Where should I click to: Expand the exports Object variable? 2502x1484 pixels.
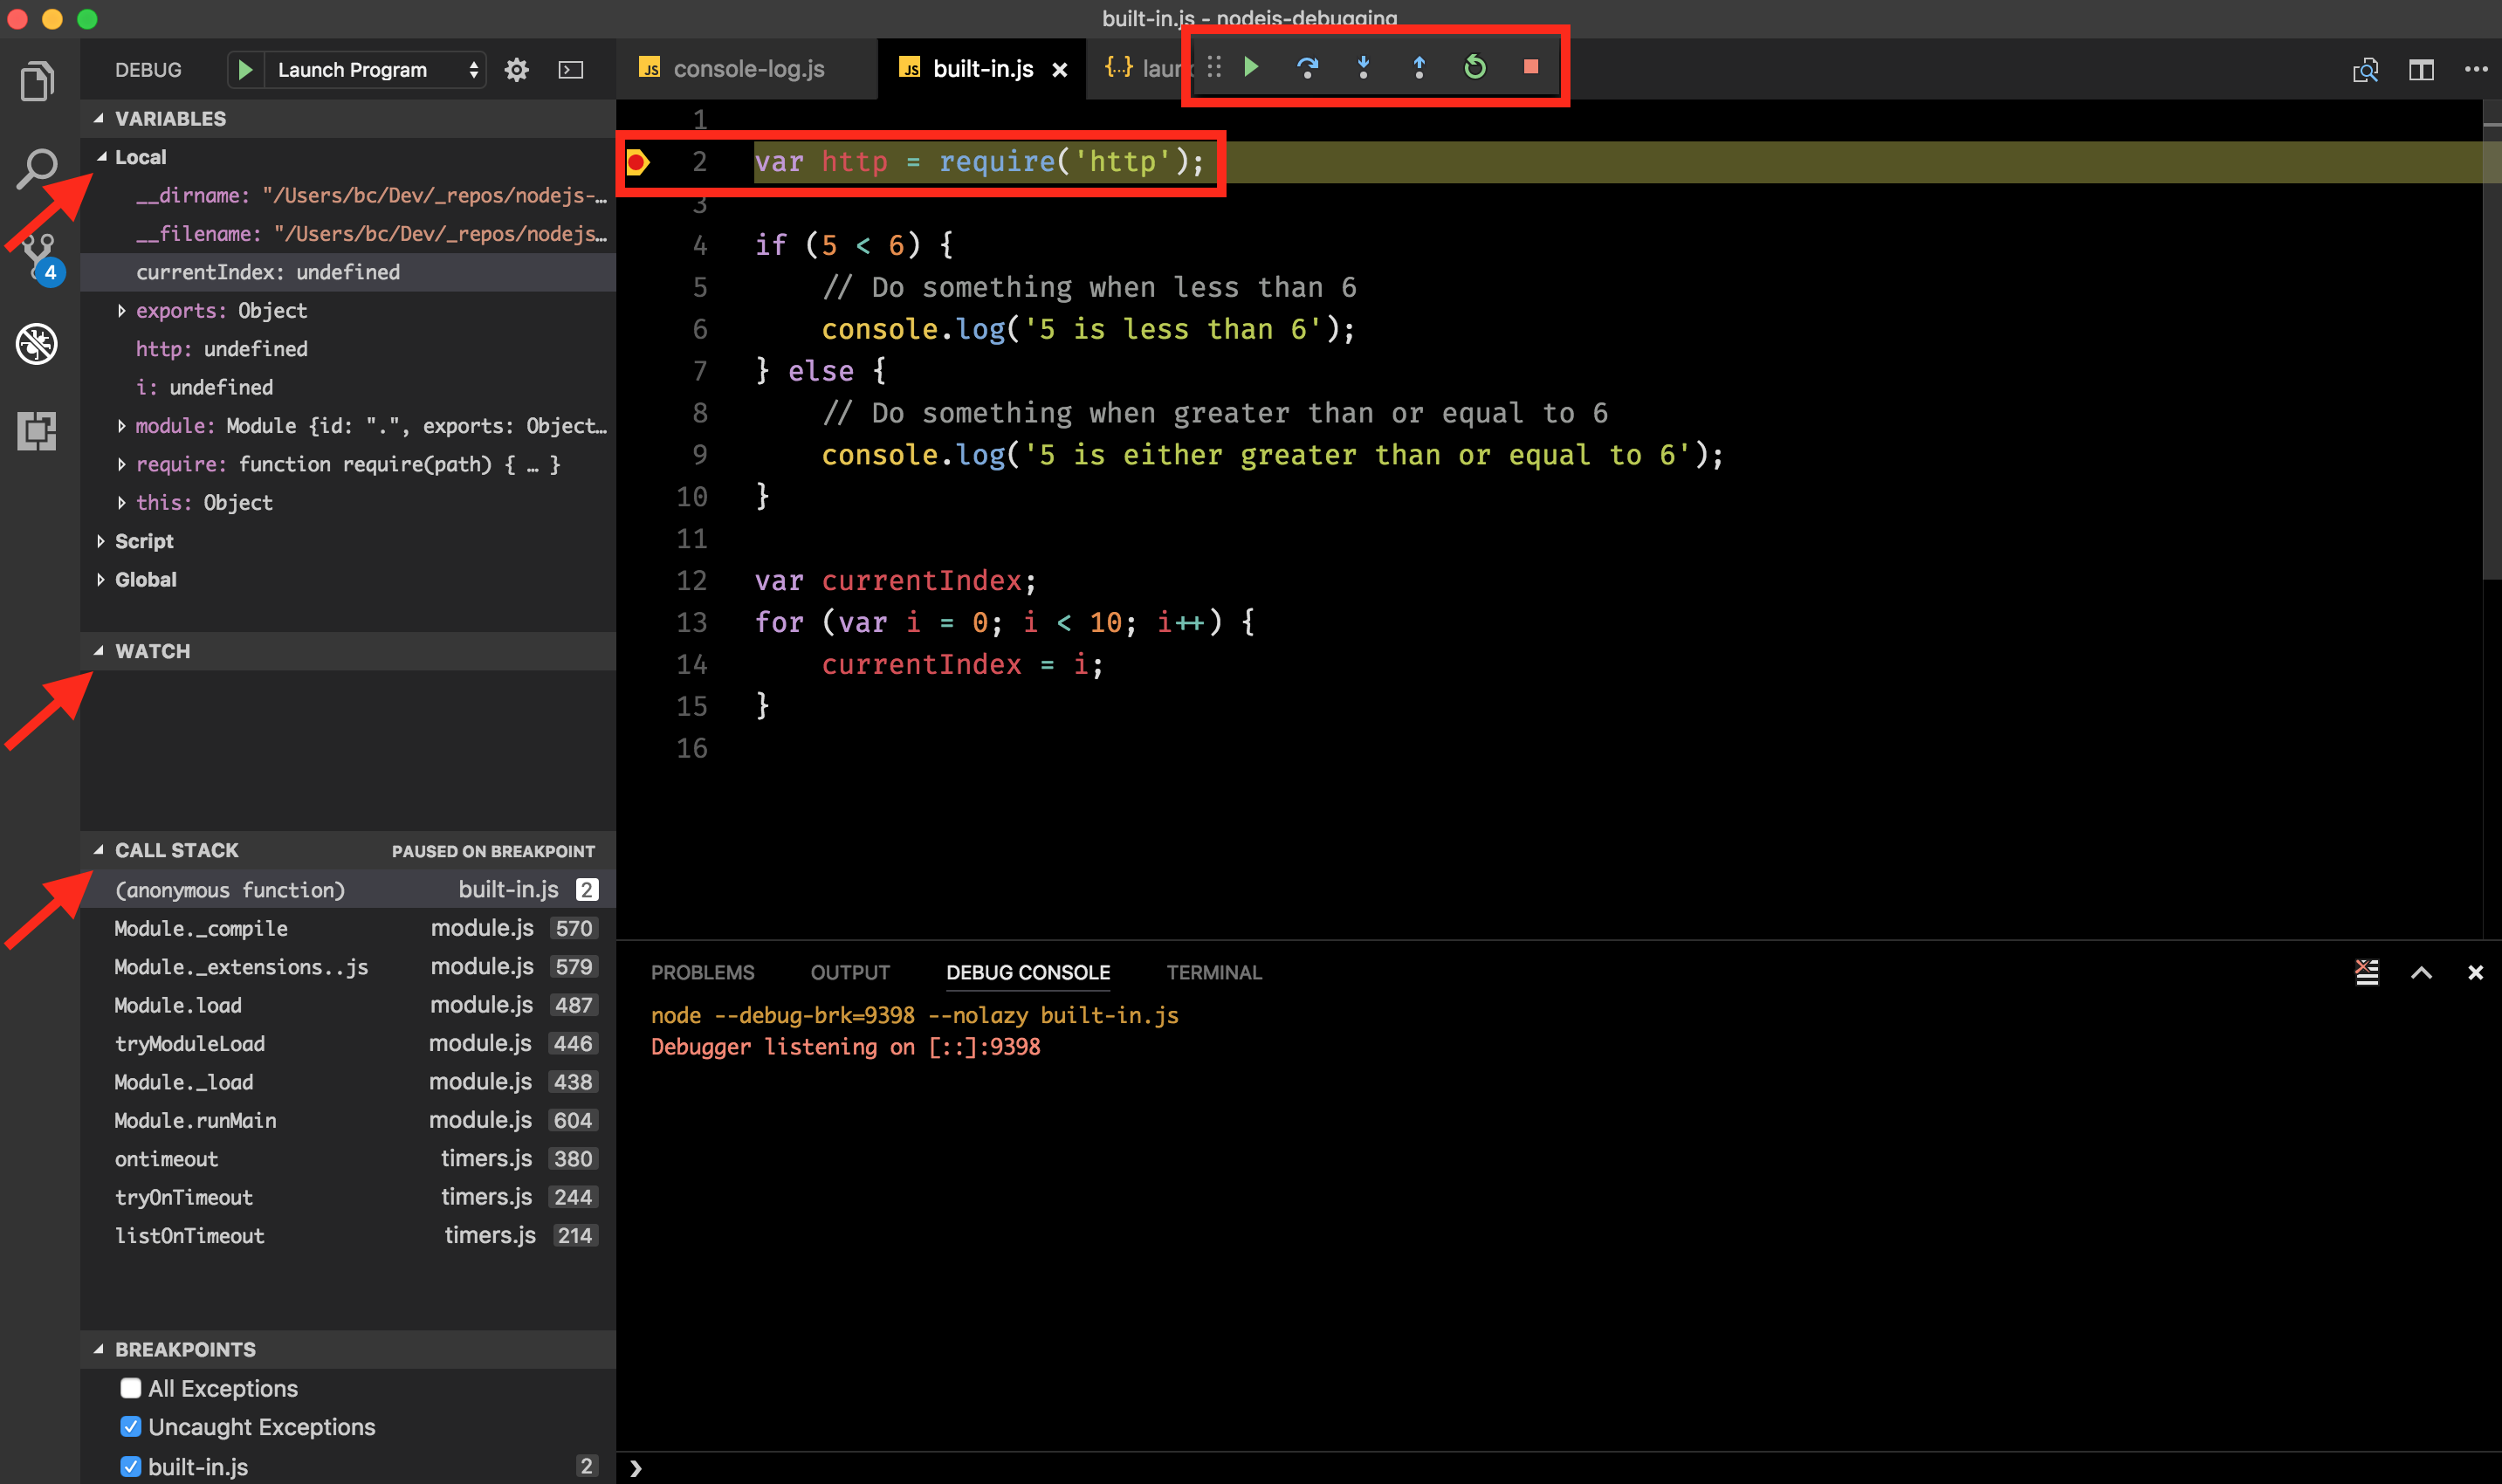tap(121, 311)
